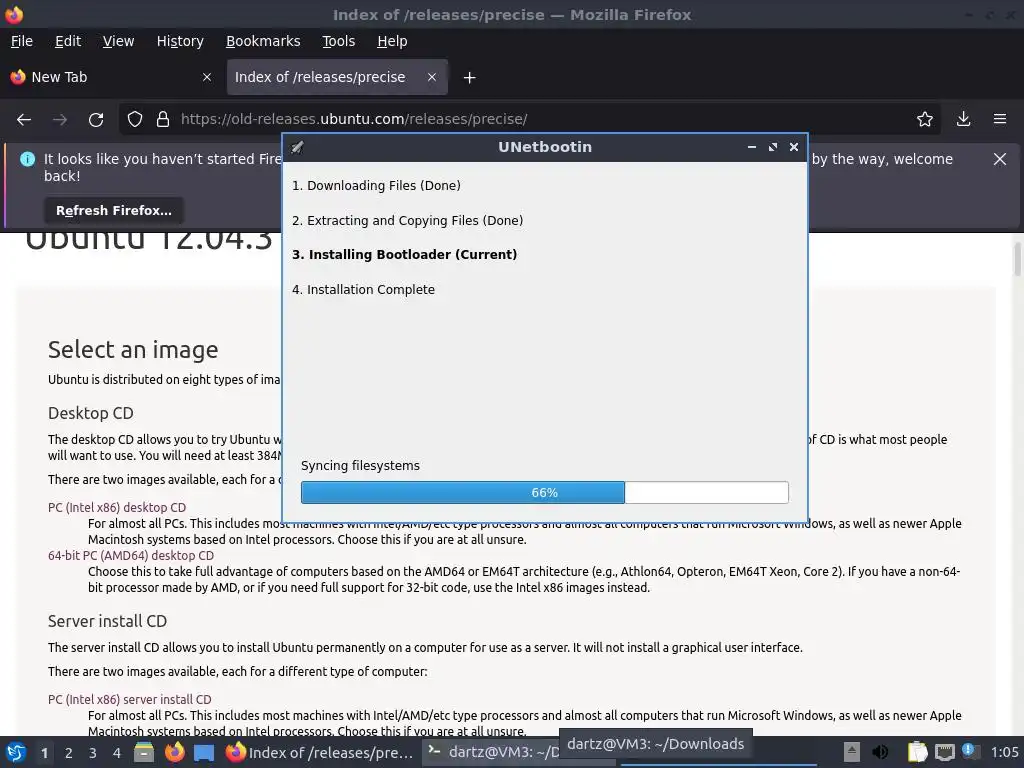
Task: Click the info icon in notification bar
Action: click(27, 159)
